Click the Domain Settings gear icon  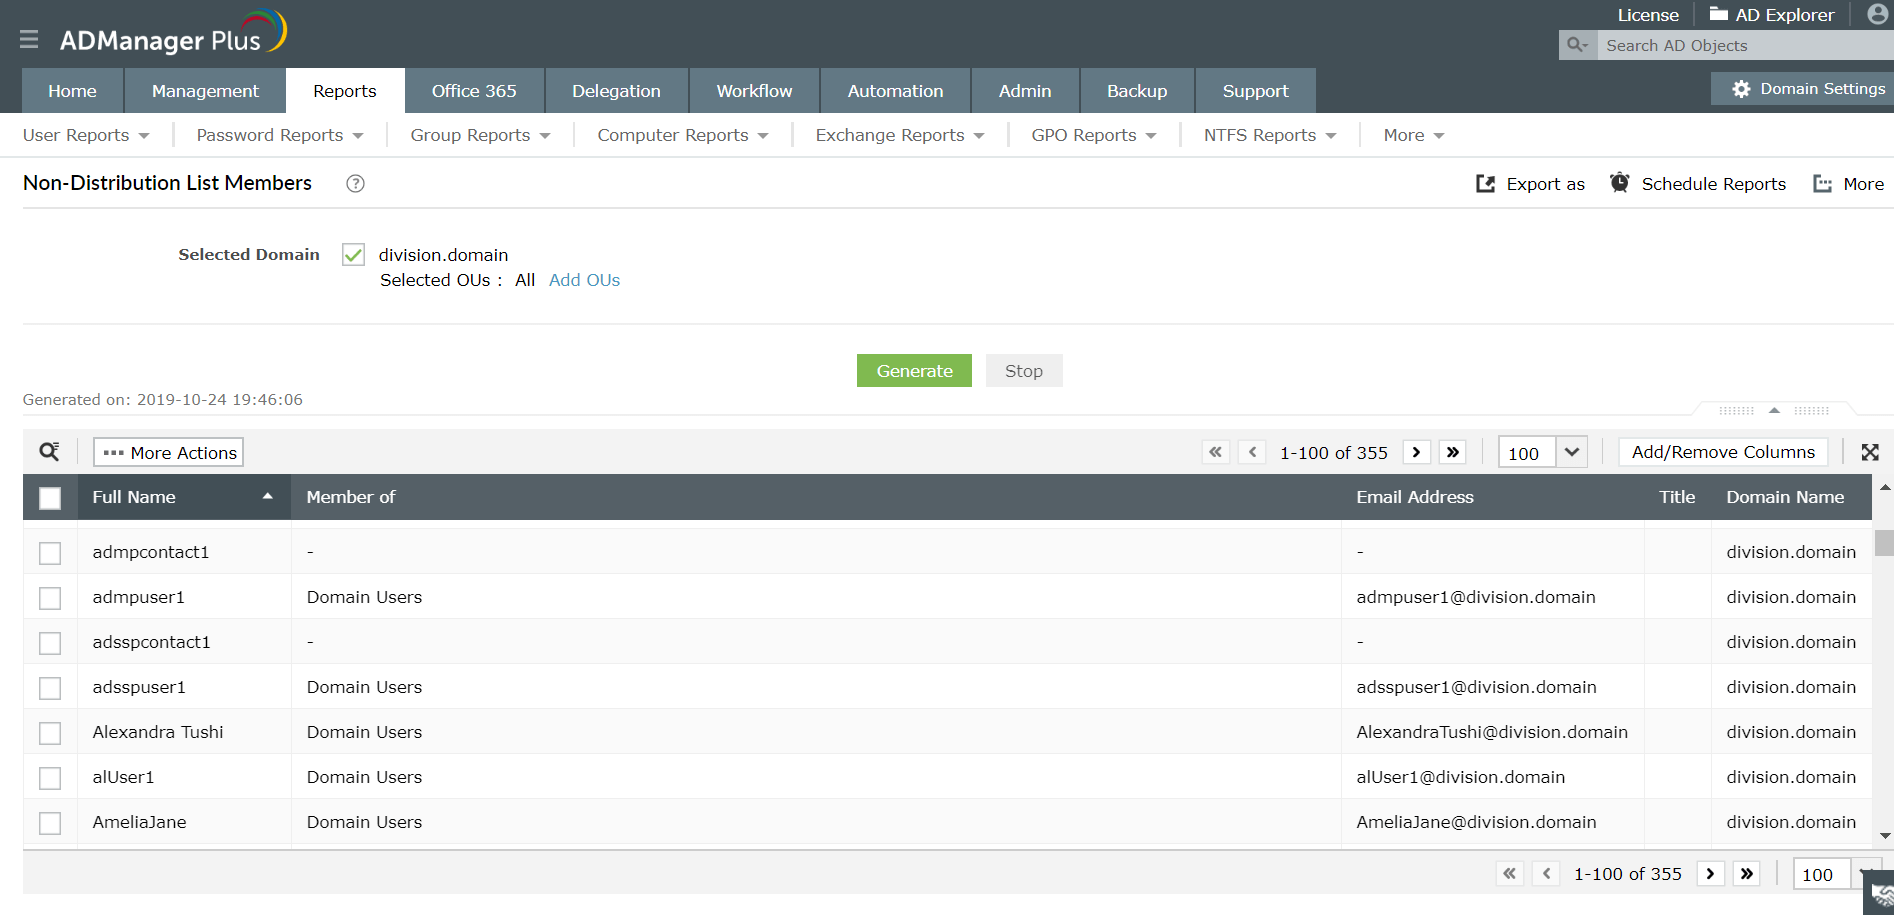coord(1741,89)
